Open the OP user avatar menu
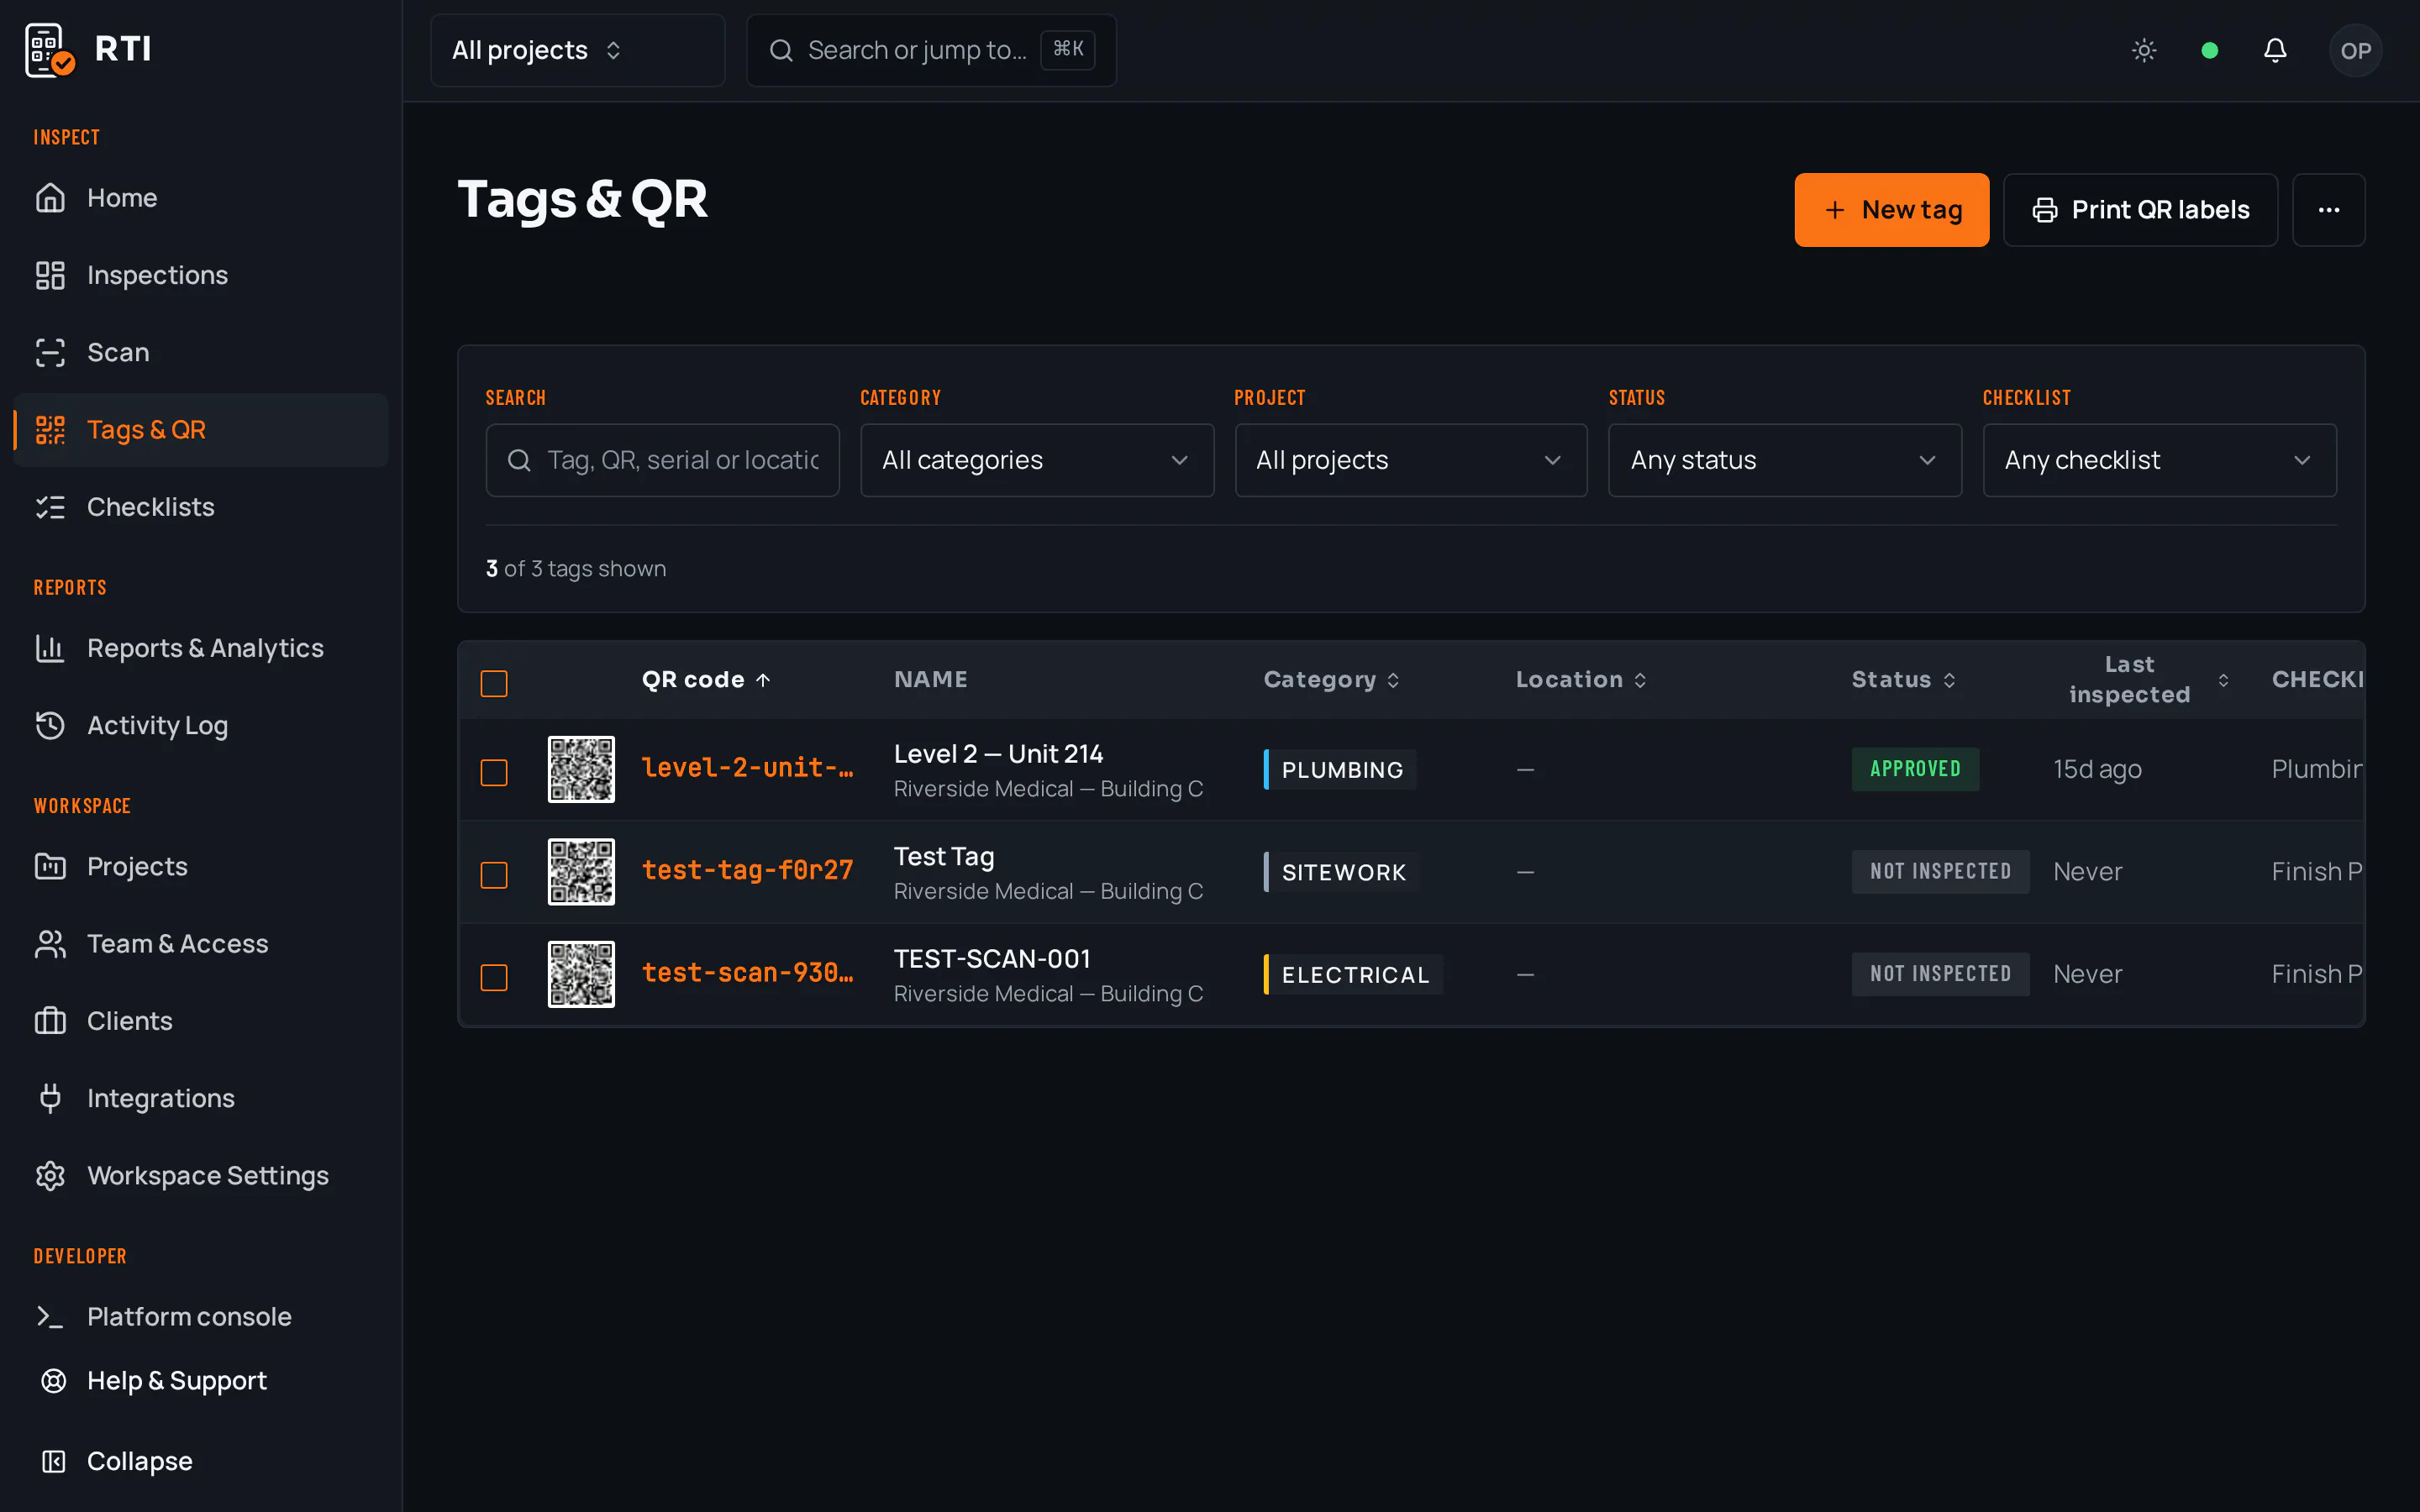The height and width of the screenshot is (1512, 2420). click(2355, 50)
